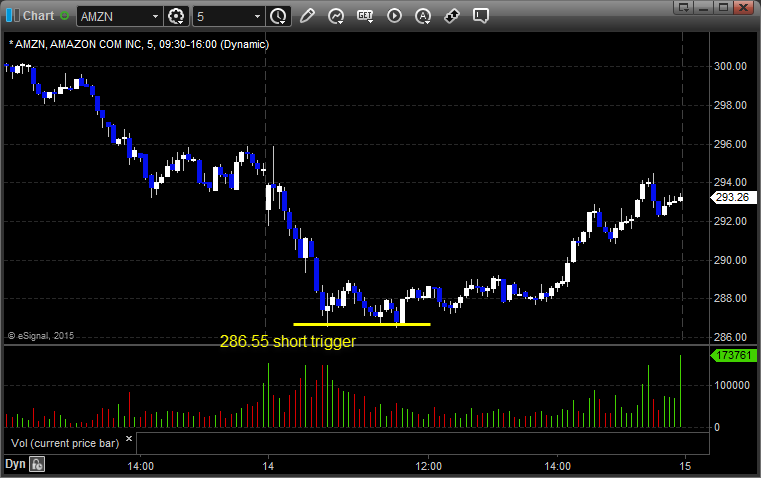Click the date 14 time axis label
761x478 pixels.
coord(268,466)
